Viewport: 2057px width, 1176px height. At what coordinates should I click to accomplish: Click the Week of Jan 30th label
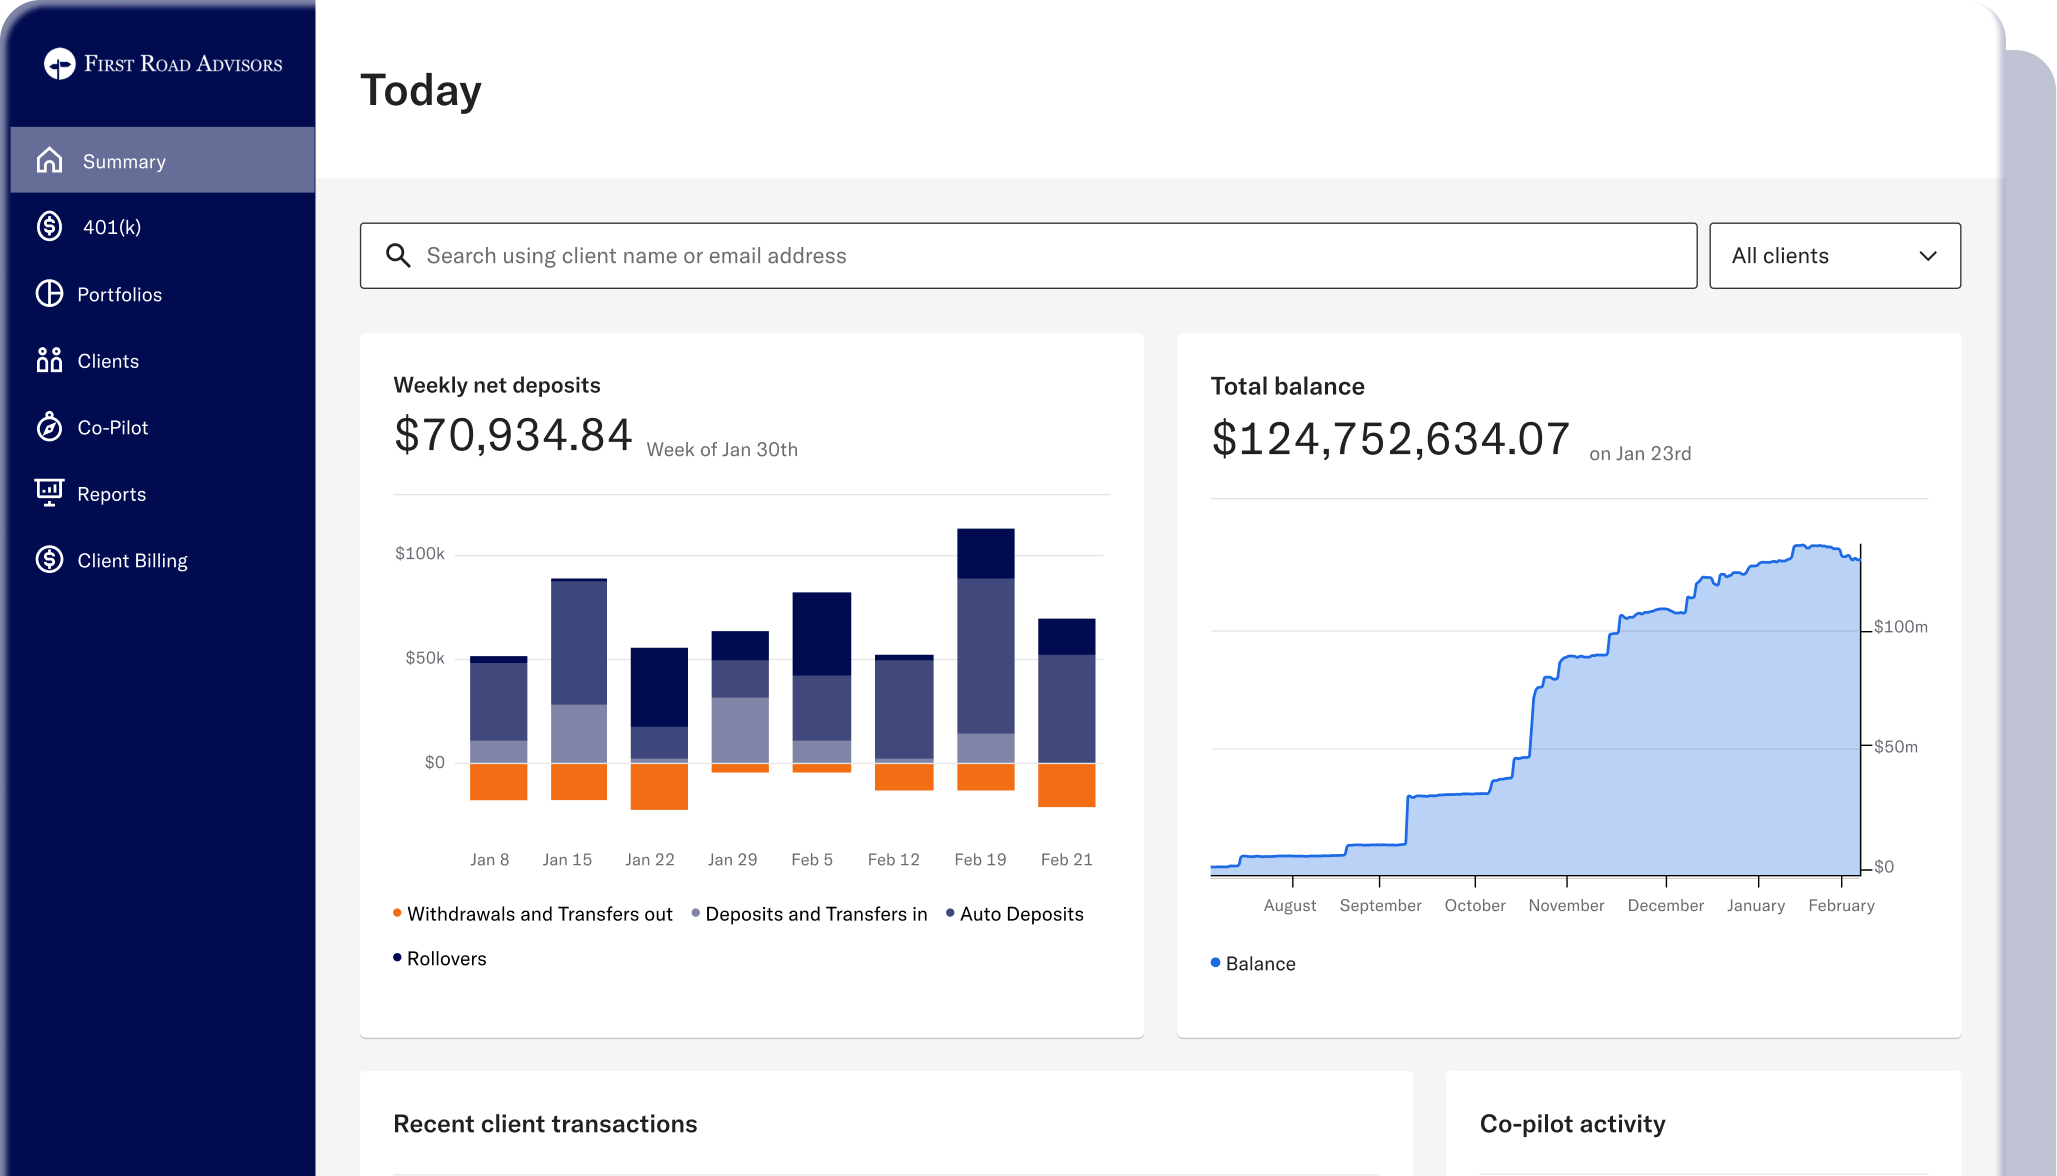coord(722,450)
